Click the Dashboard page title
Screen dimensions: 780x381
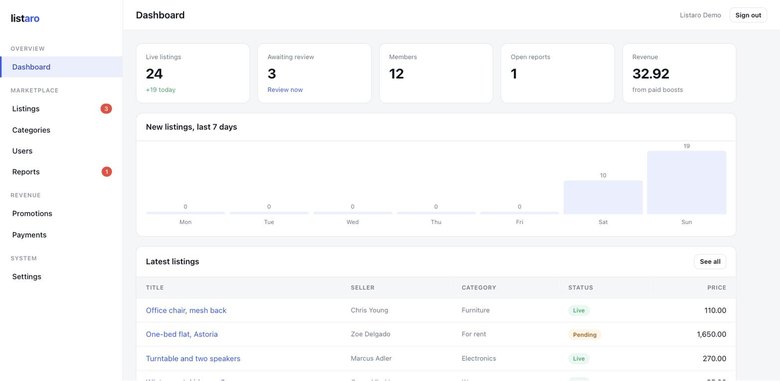point(160,15)
